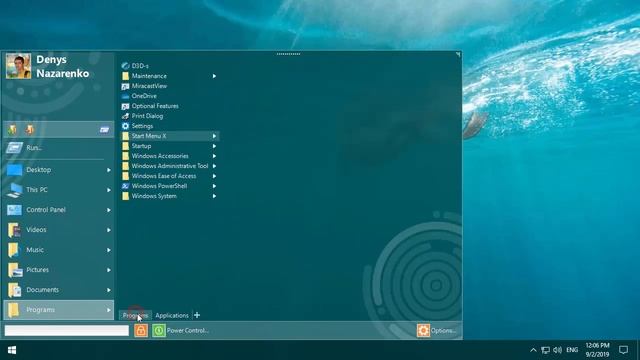
Task: Expand Windows System folder arrow
Action: tap(214, 196)
